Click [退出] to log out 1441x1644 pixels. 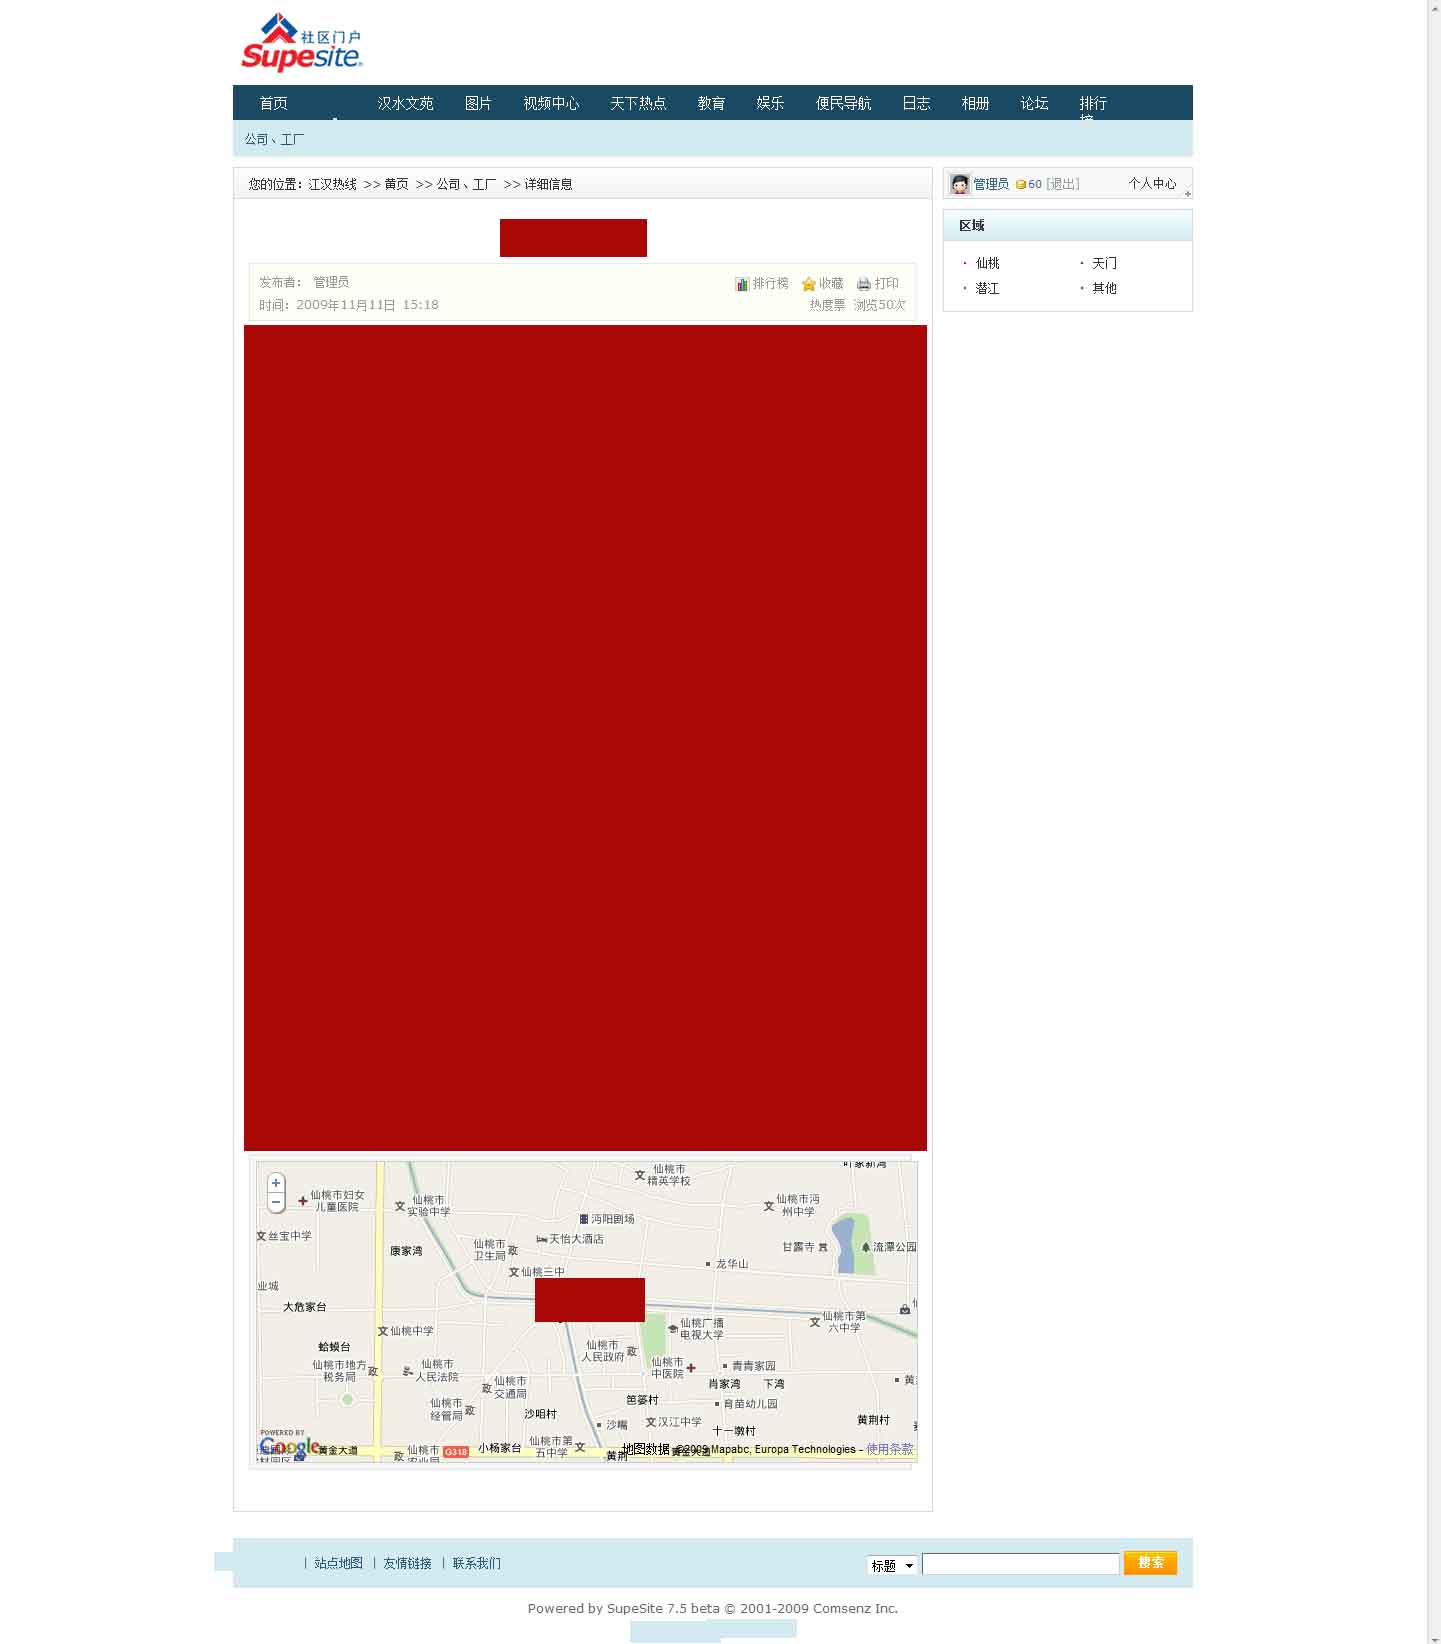click(x=1063, y=184)
